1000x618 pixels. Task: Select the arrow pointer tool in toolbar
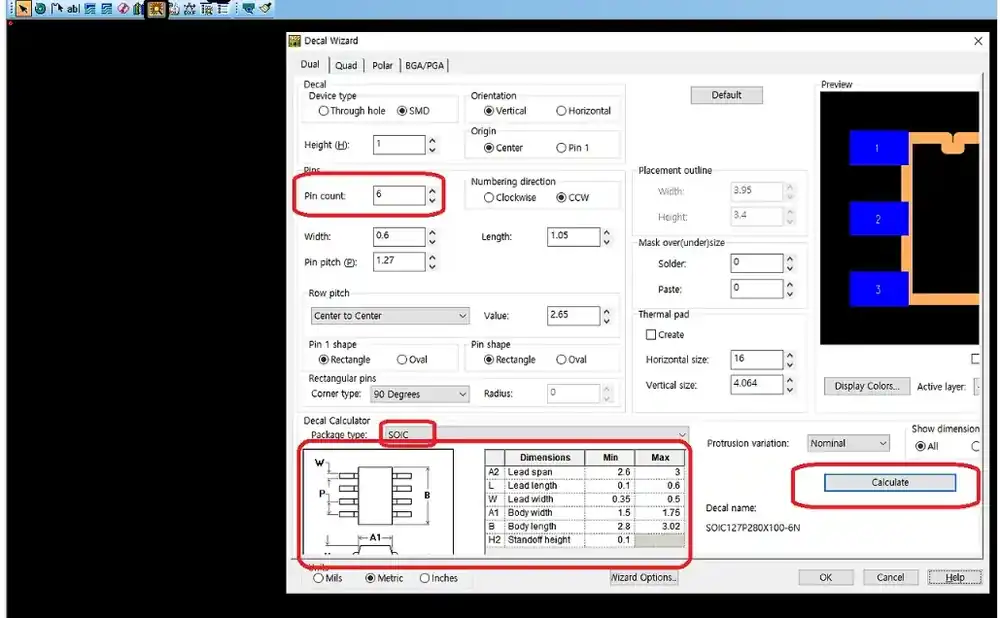(23, 8)
